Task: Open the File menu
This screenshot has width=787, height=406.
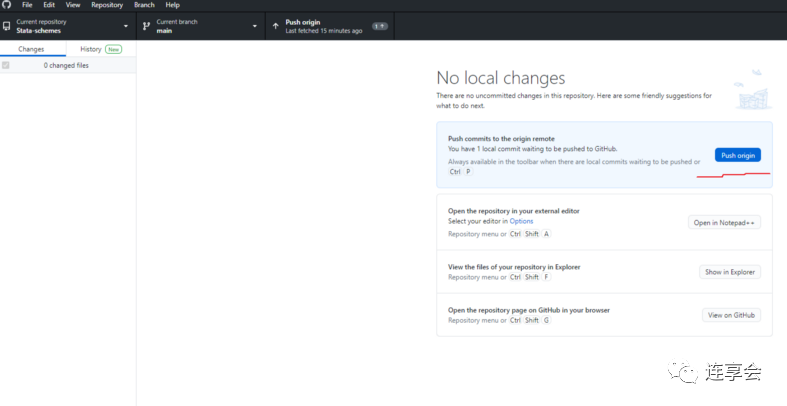Action: [x=27, y=5]
